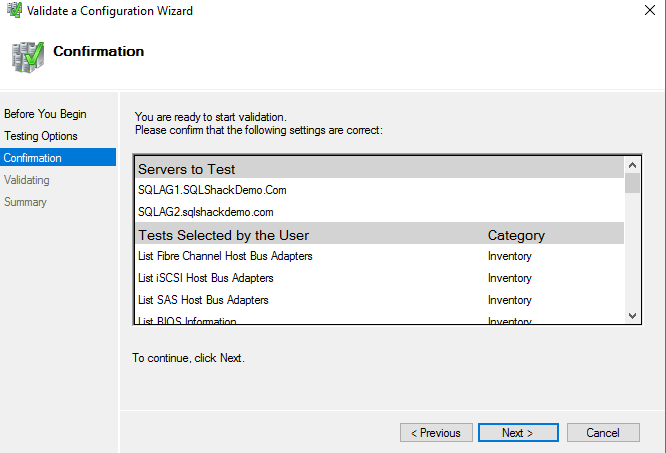Select the Confirmation step in sidebar
Screen dimensions: 666x453
pos(33,158)
